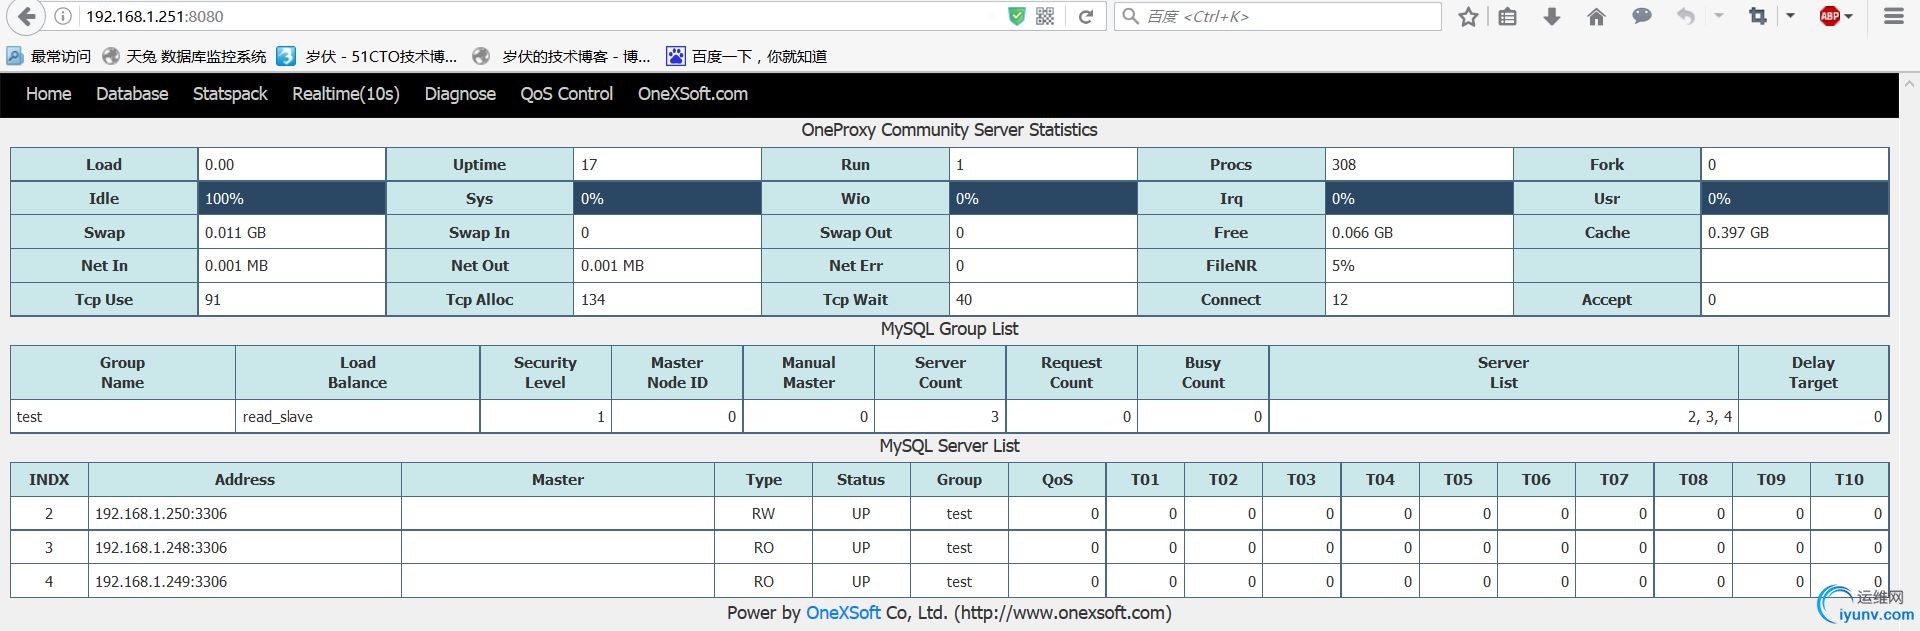The width and height of the screenshot is (1920, 631).
Task: Click the Address column header
Action: (245, 480)
